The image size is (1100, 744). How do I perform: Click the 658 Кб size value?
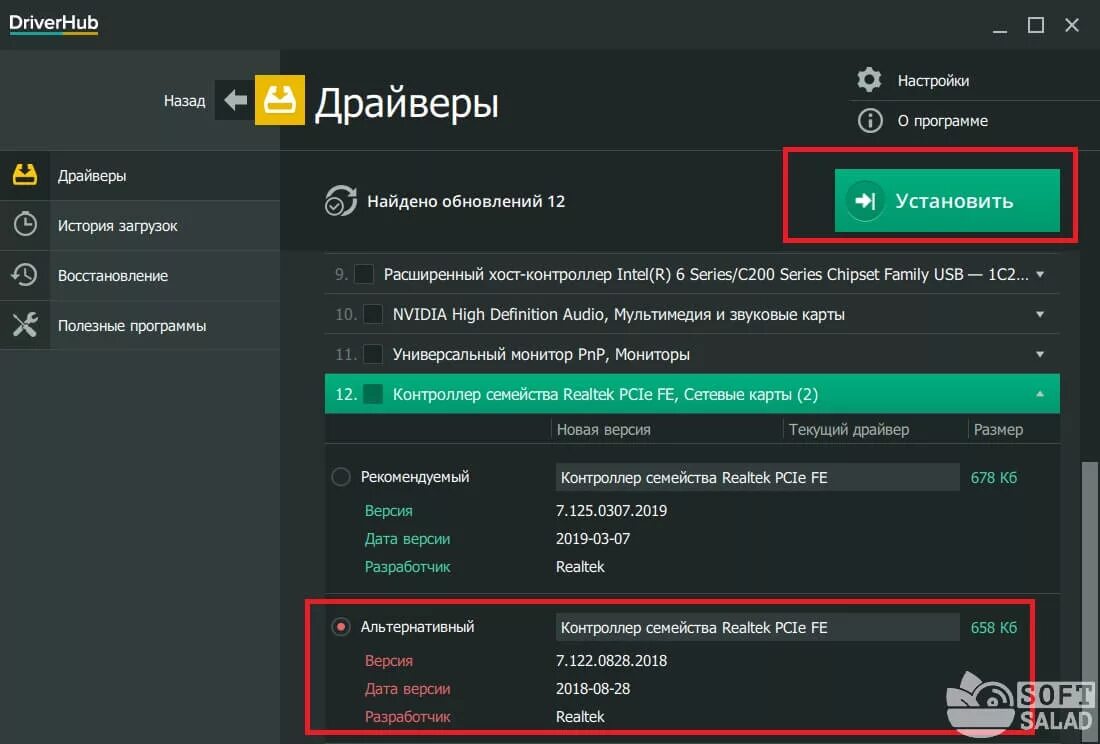pyautogui.click(x=993, y=628)
